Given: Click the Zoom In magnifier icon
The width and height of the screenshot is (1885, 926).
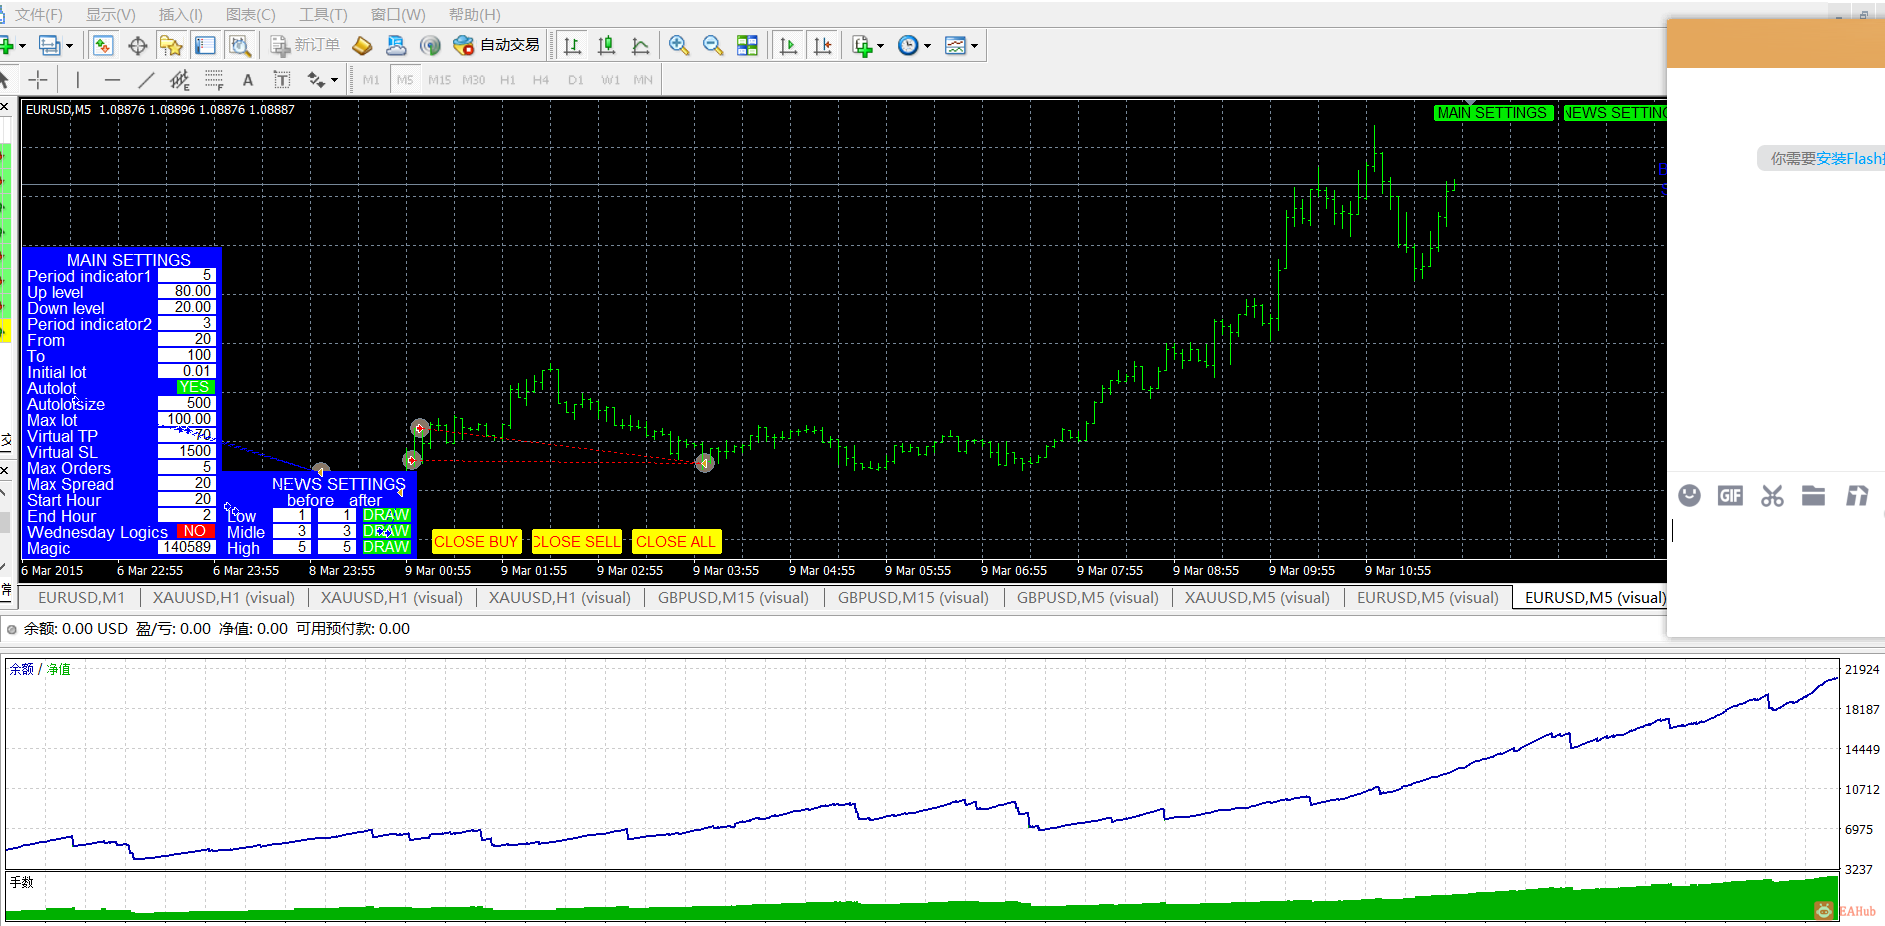Looking at the screenshot, I should tap(679, 46).
